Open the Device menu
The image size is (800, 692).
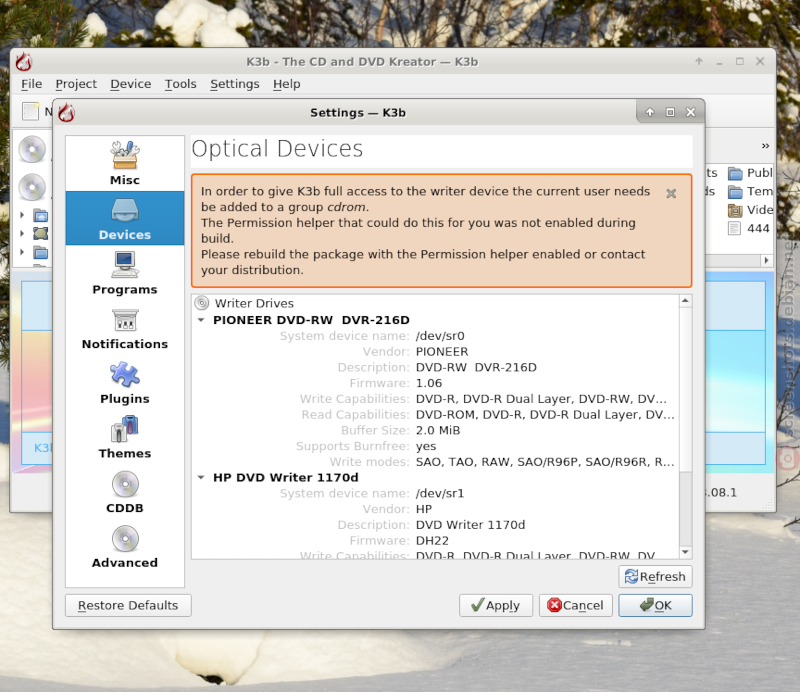click(x=131, y=84)
